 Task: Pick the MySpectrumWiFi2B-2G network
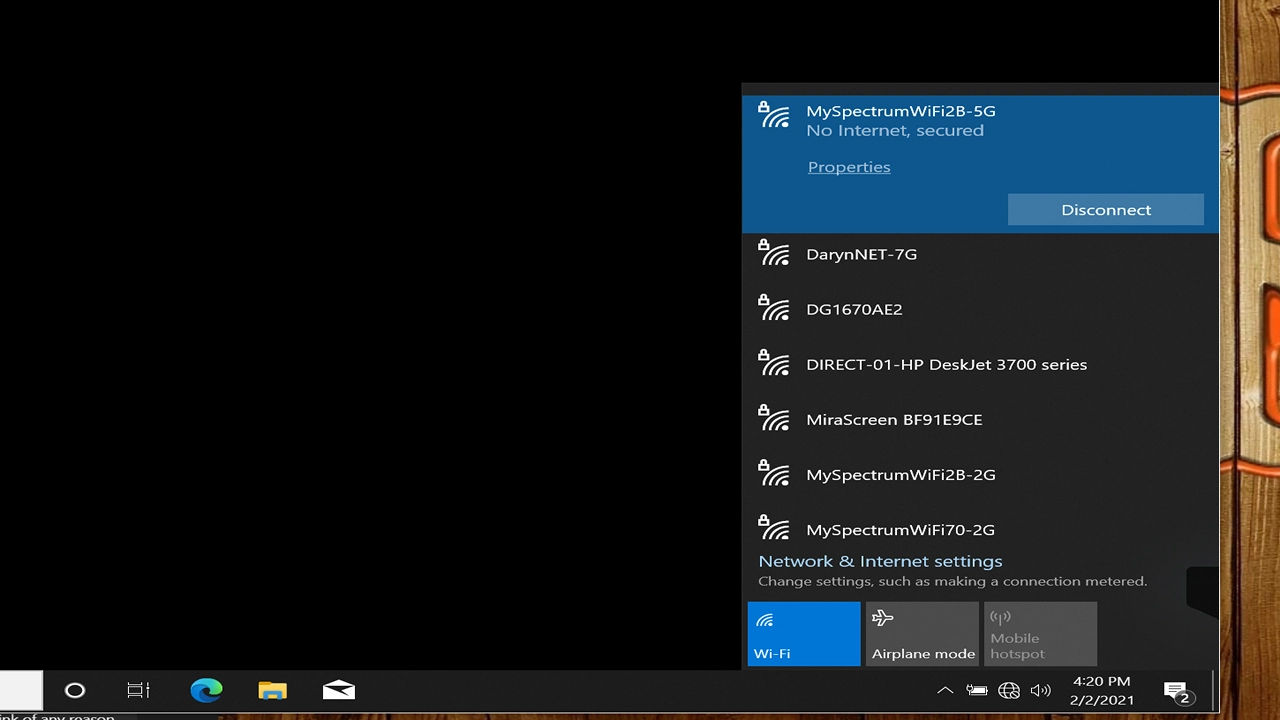pos(900,474)
